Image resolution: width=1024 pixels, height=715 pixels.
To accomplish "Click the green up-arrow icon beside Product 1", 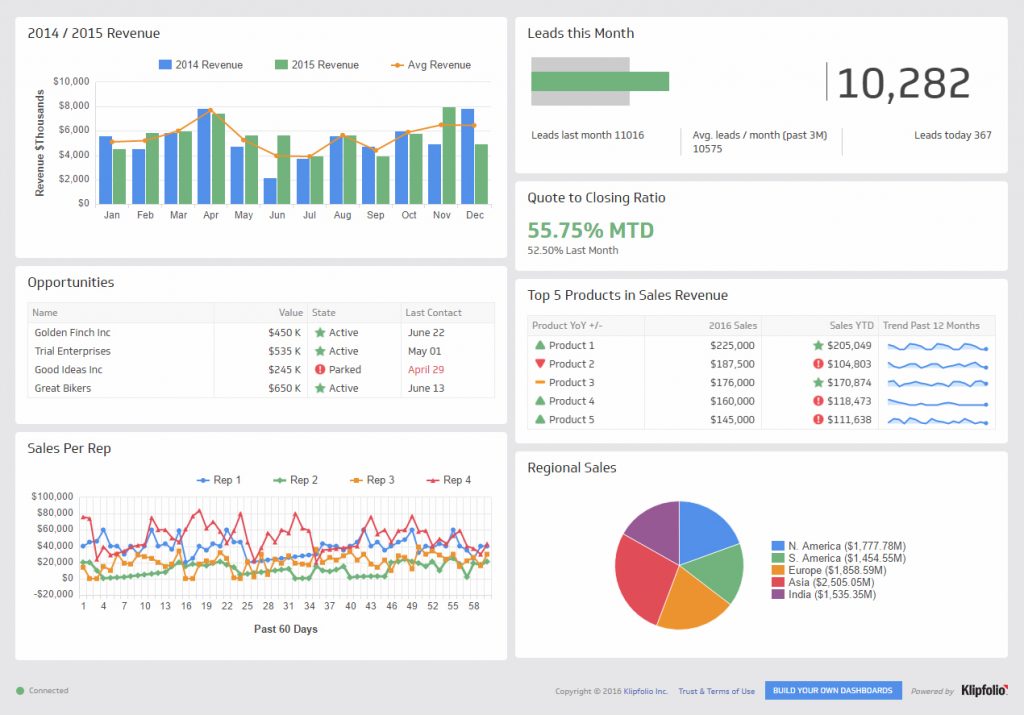I will [x=541, y=345].
